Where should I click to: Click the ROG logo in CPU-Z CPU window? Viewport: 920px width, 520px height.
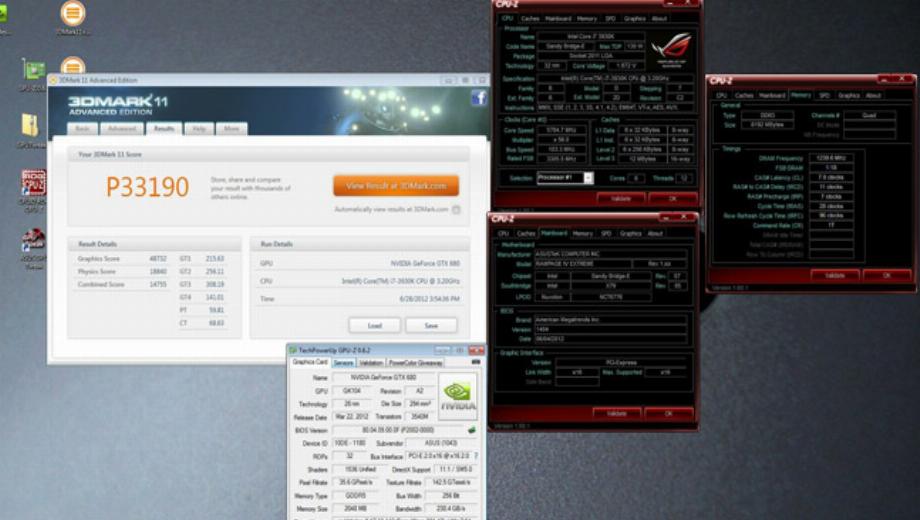(671, 49)
